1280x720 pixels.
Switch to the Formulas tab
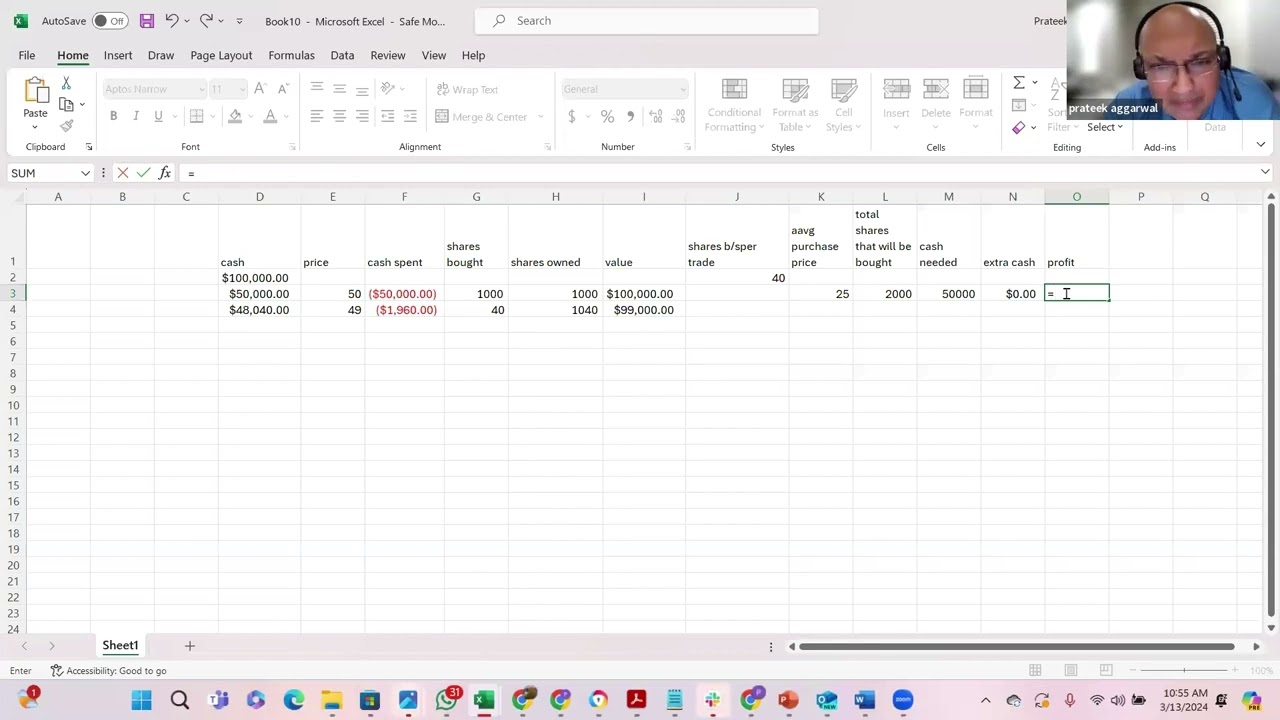click(x=291, y=55)
